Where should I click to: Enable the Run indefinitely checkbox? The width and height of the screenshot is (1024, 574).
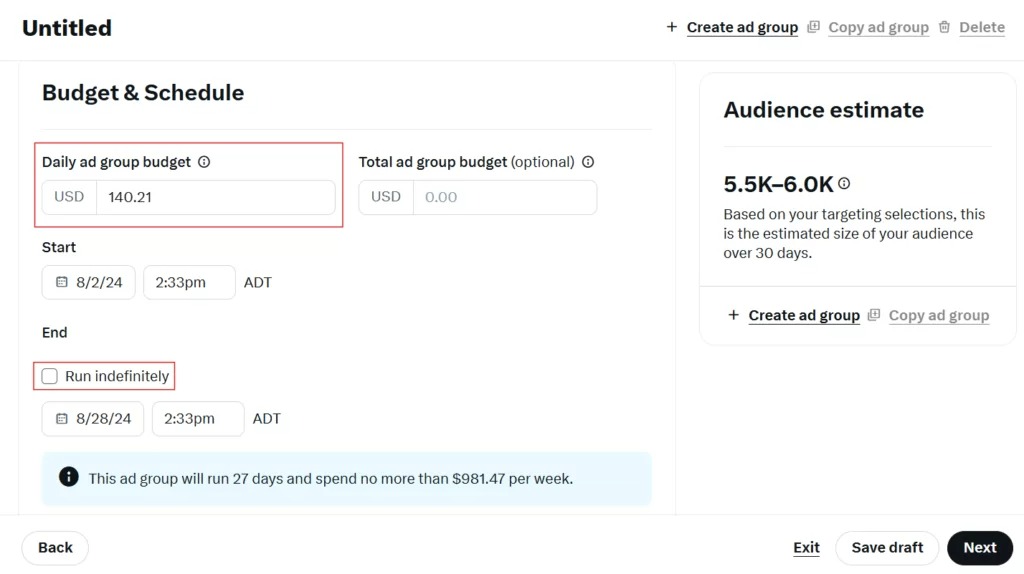[49, 376]
